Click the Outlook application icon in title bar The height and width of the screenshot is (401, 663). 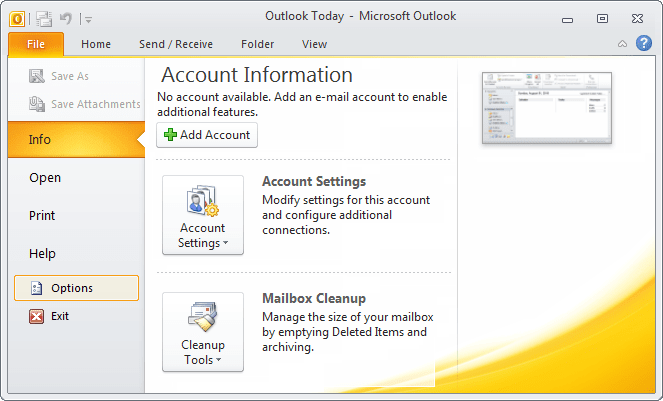point(17,19)
